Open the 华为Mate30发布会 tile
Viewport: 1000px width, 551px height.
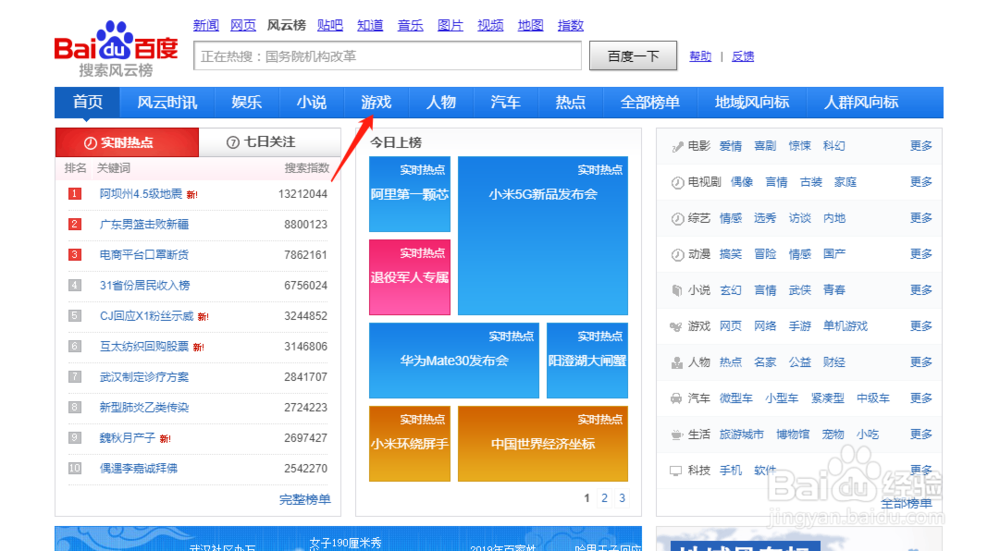(454, 360)
